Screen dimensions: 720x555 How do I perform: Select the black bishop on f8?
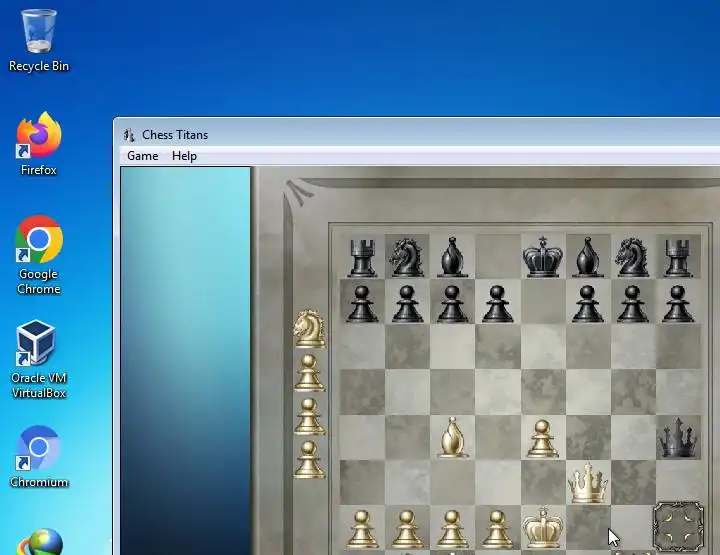coord(588,257)
